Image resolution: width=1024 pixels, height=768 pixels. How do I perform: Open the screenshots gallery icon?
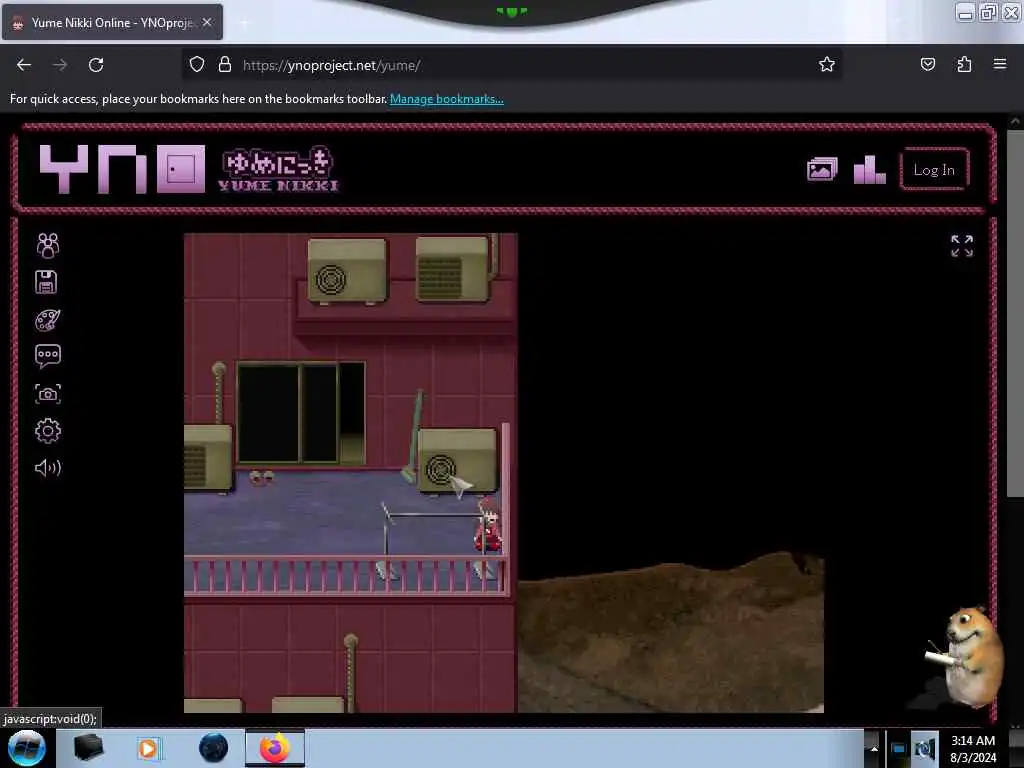click(822, 170)
